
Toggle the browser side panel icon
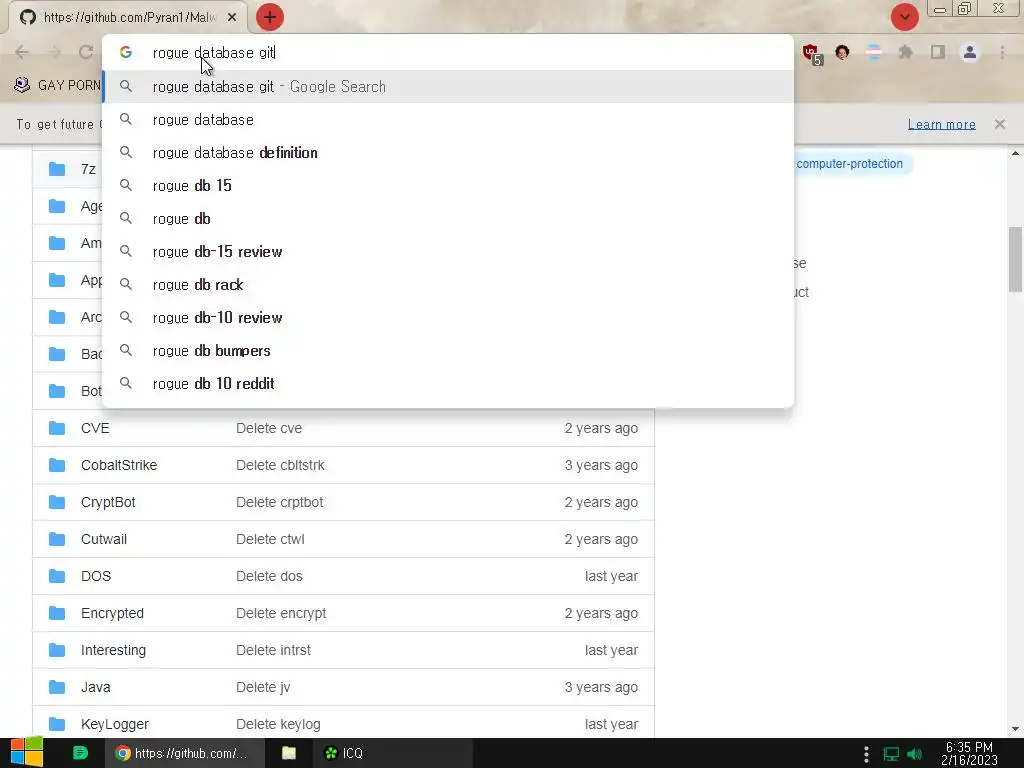tap(938, 52)
